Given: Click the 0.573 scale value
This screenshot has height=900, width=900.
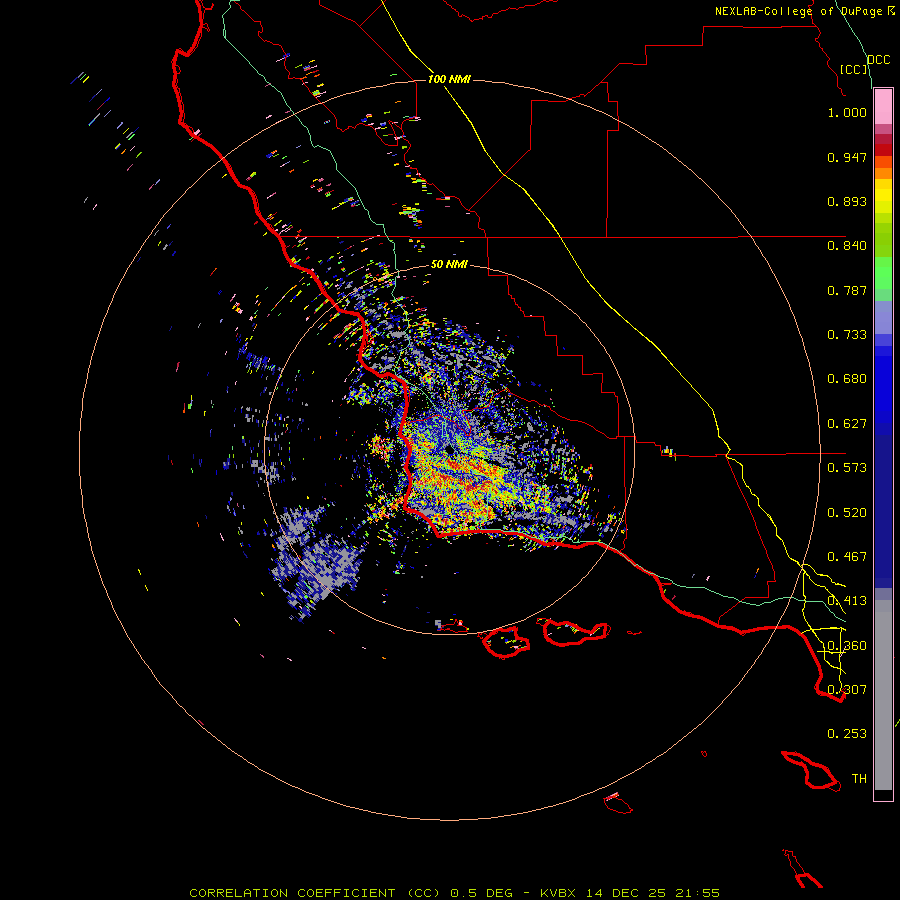Looking at the screenshot, I should (847, 468).
